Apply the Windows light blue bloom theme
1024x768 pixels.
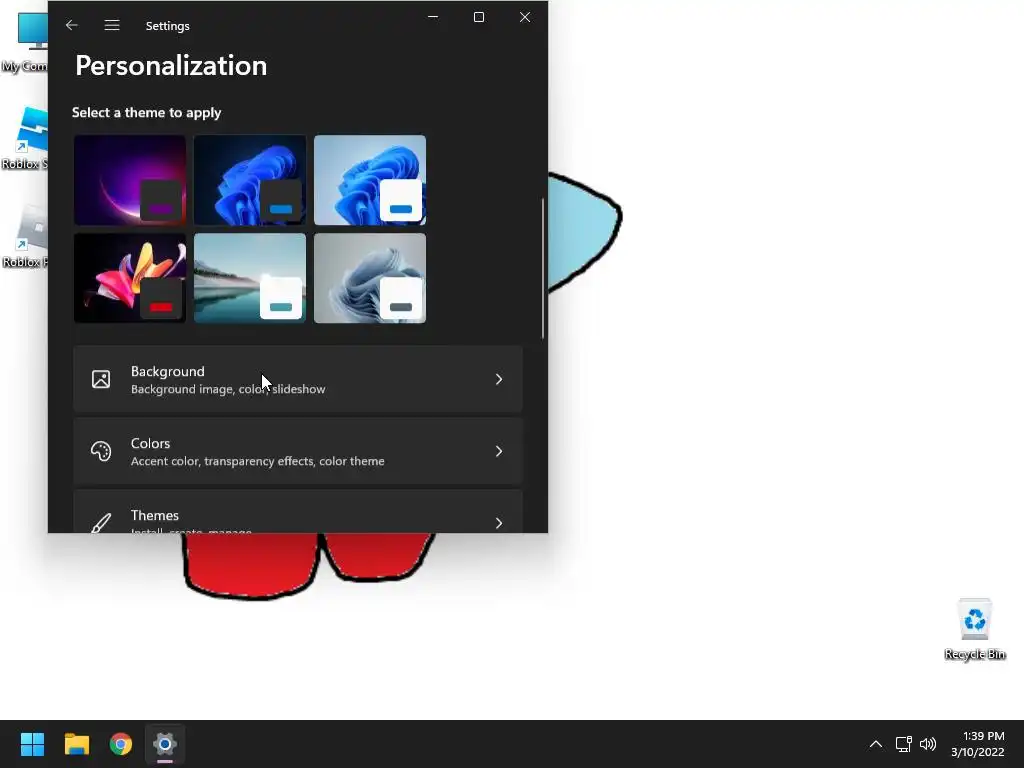coord(370,180)
